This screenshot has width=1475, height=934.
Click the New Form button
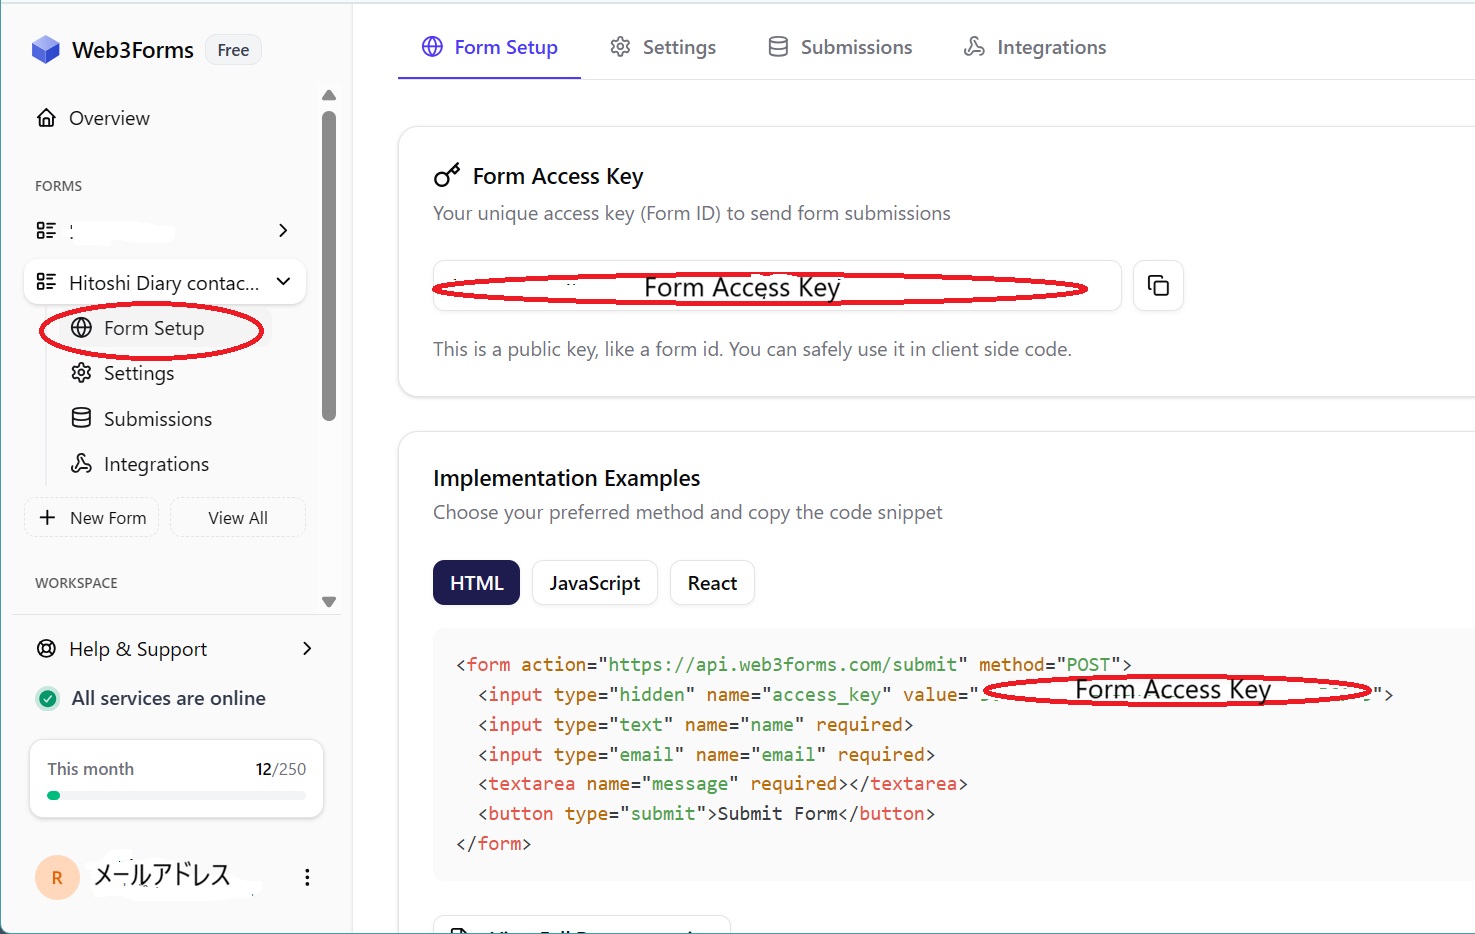point(92,518)
